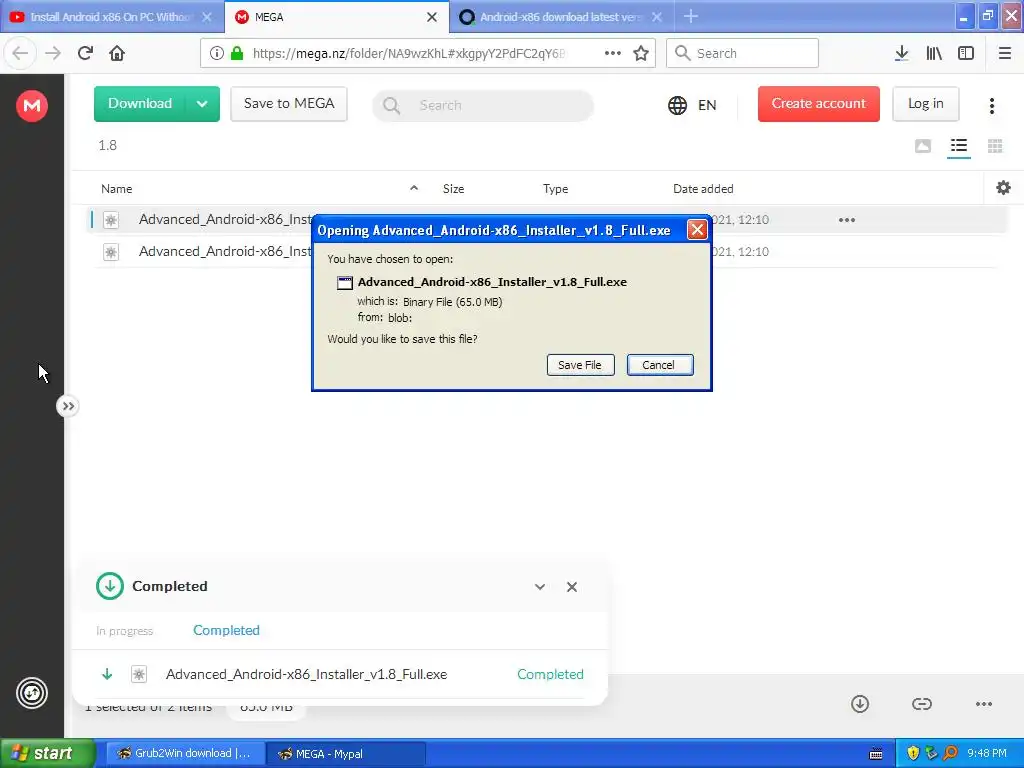Open the Download button dropdown arrow
The image size is (1024, 768).
[202, 104]
